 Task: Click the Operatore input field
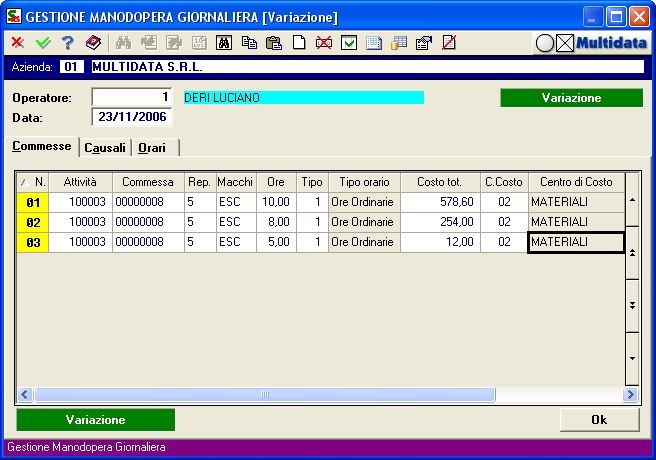pos(132,97)
